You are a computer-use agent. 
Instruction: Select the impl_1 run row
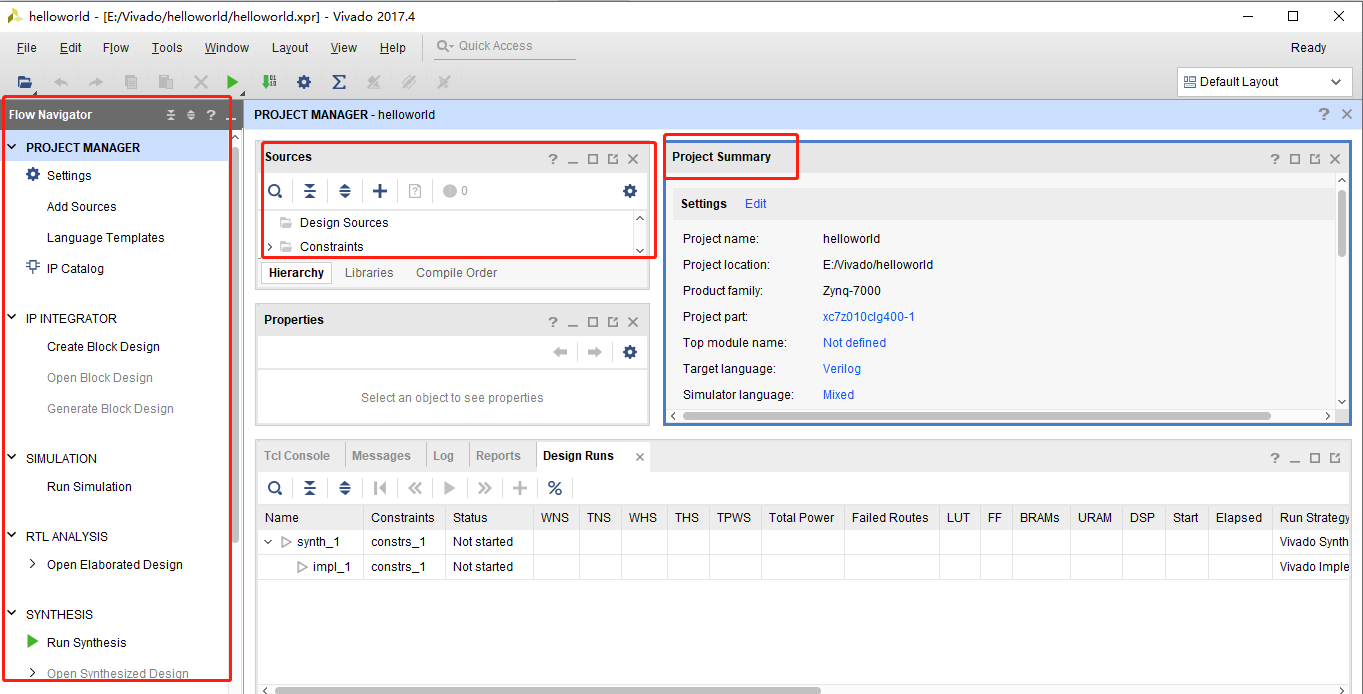tap(805, 567)
